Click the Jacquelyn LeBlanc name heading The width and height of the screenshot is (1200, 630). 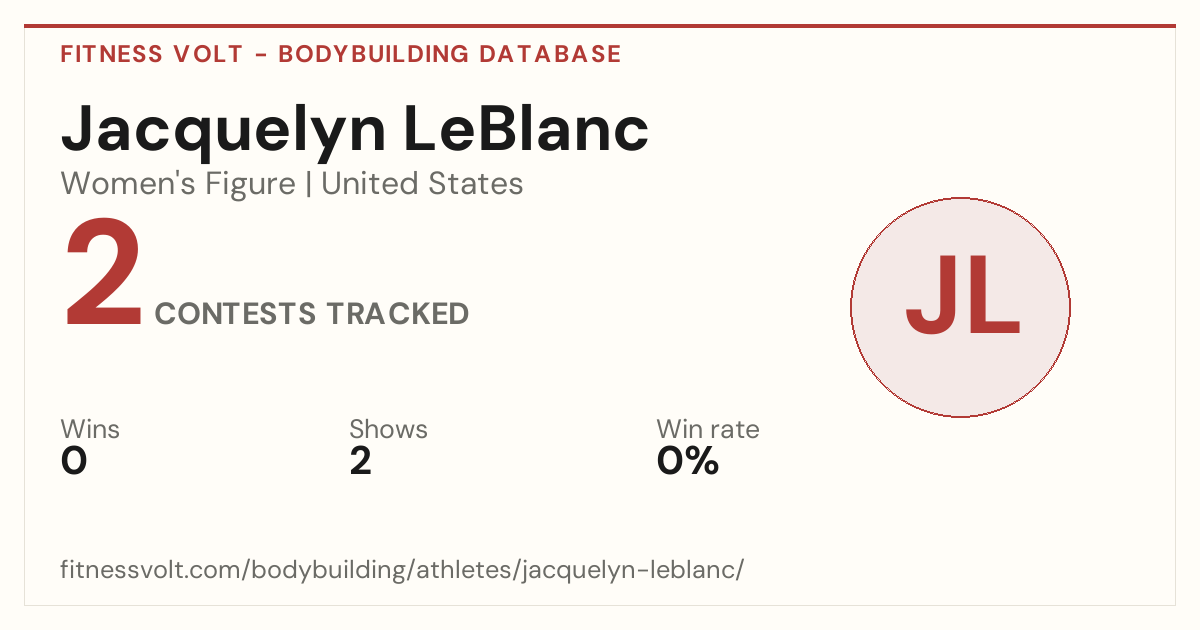pyautogui.click(x=355, y=130)
